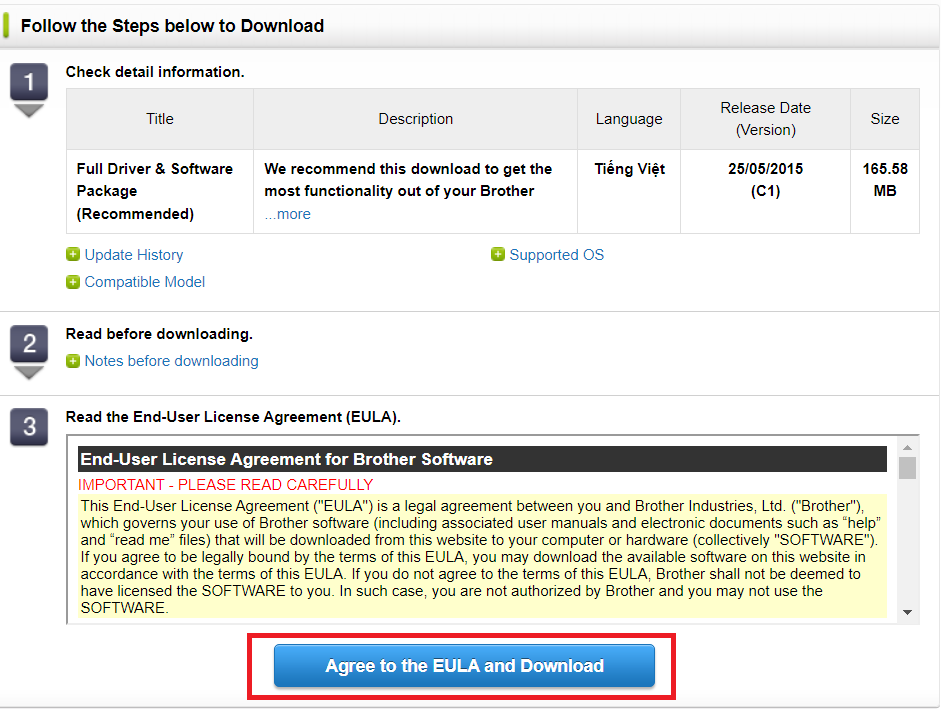941x712 pixels.
Task: Click the EULA scrollbar thumb
Action: coord(907,468)
